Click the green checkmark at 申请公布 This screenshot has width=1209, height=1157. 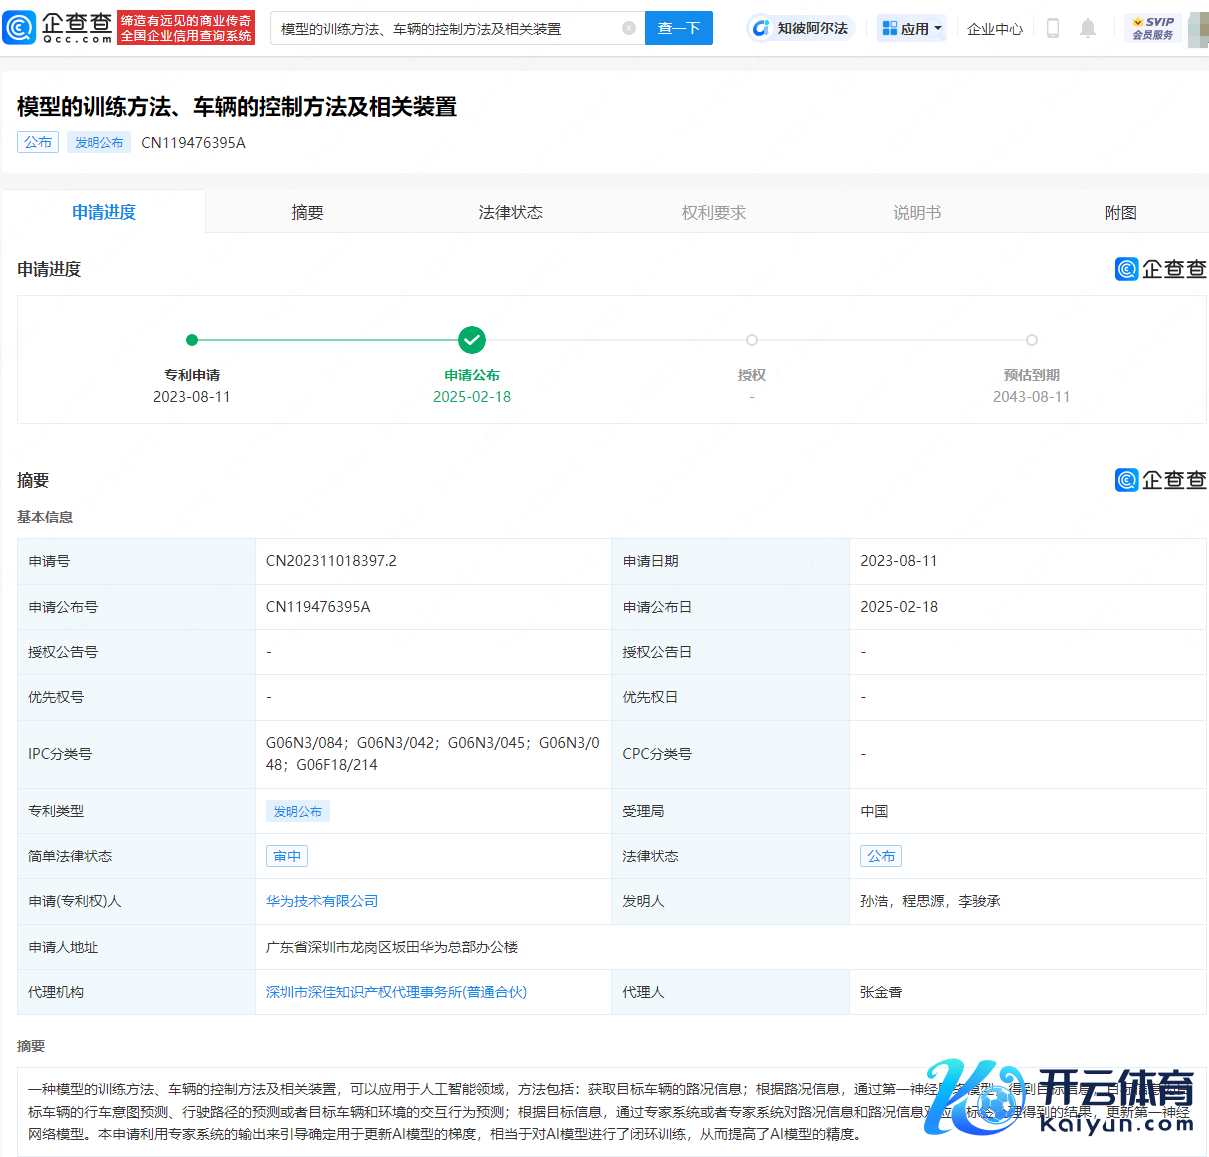472,340
